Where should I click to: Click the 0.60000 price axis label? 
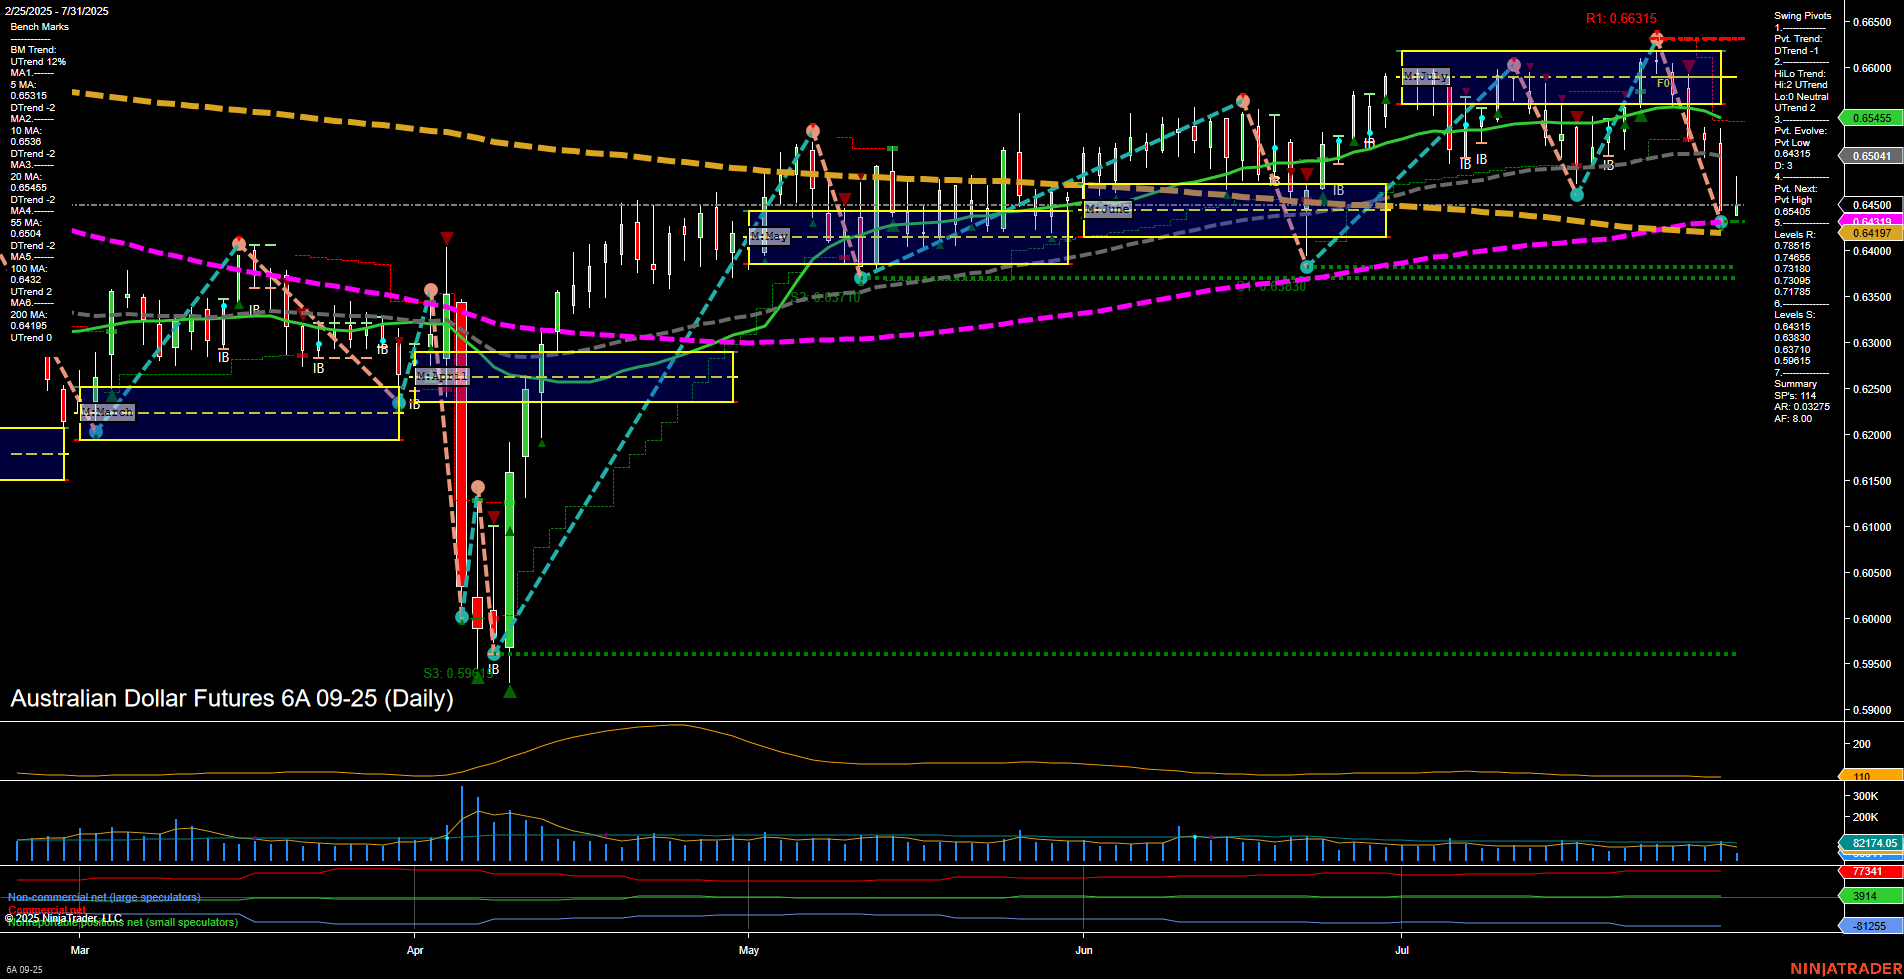1872,619
